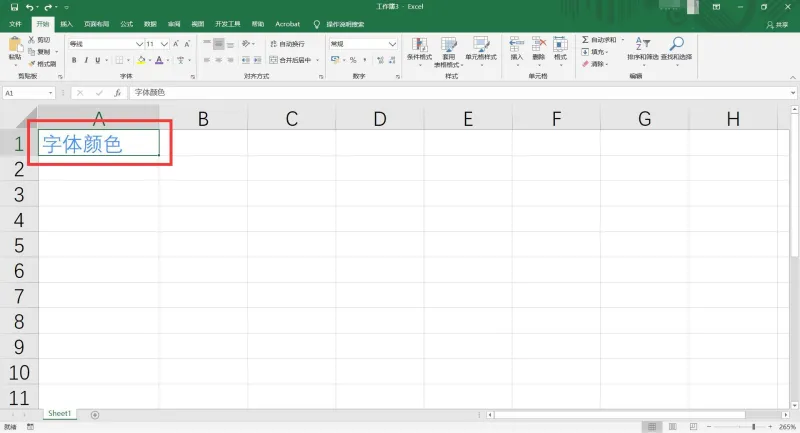Click the Sheet1 tab
Viewport: 800px width, 433px height.
(59, 414)
